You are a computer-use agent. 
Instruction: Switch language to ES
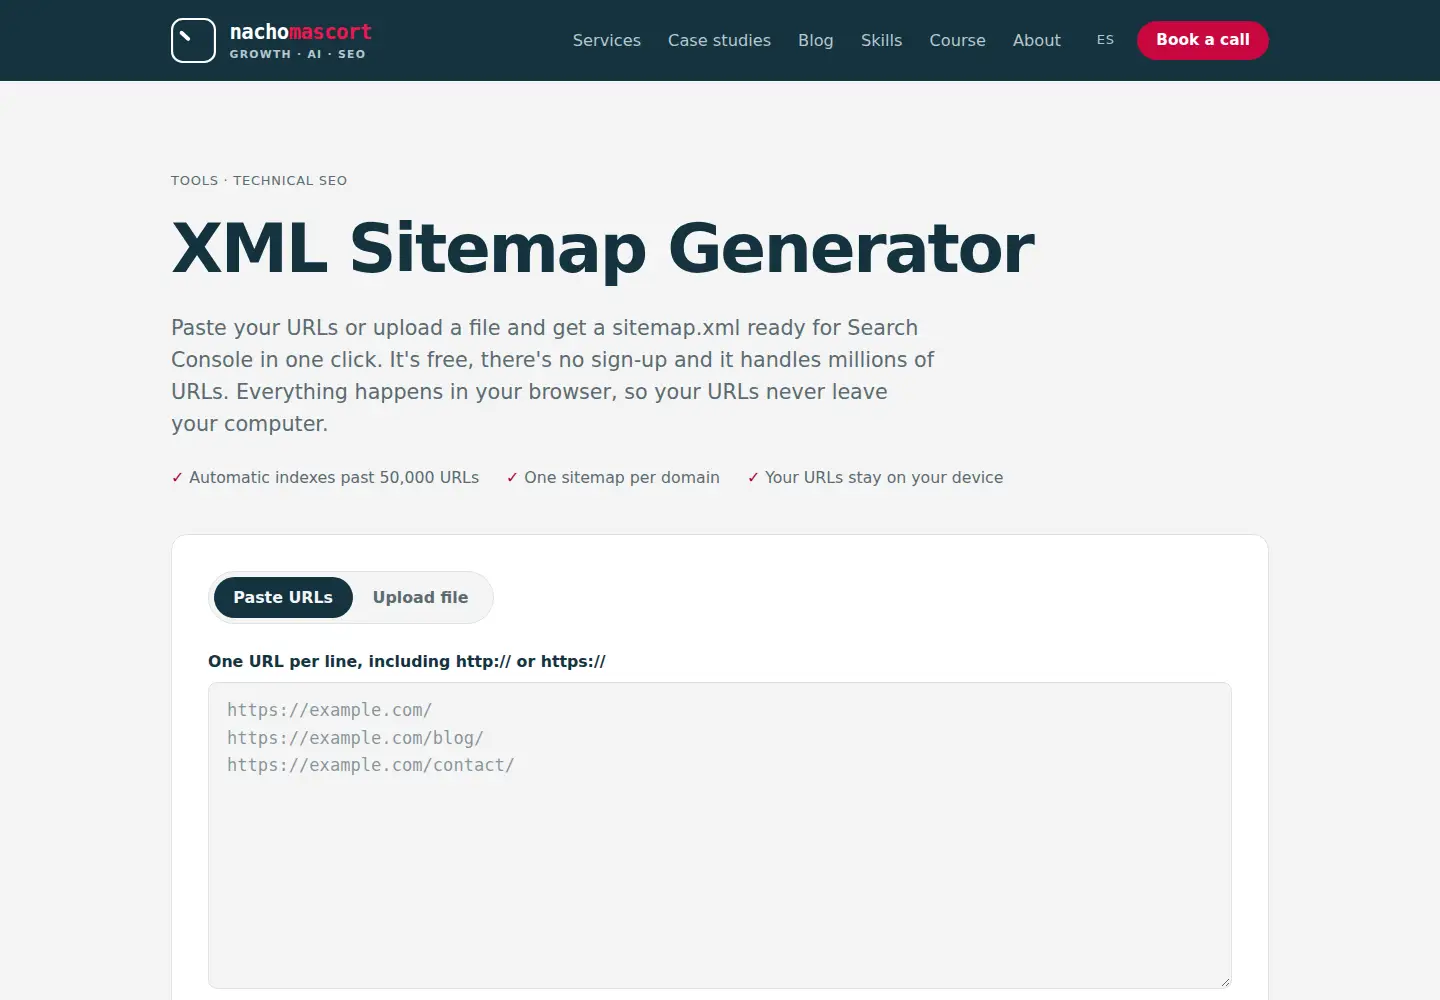(1105, 40)
